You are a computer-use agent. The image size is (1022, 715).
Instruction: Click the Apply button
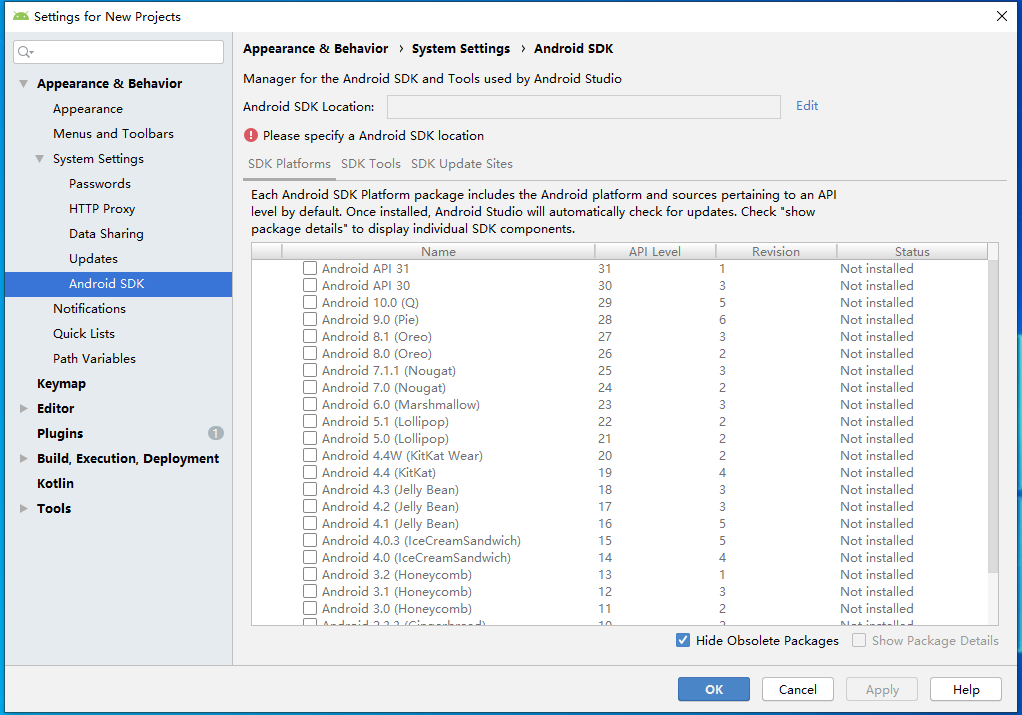click(882, 689)
